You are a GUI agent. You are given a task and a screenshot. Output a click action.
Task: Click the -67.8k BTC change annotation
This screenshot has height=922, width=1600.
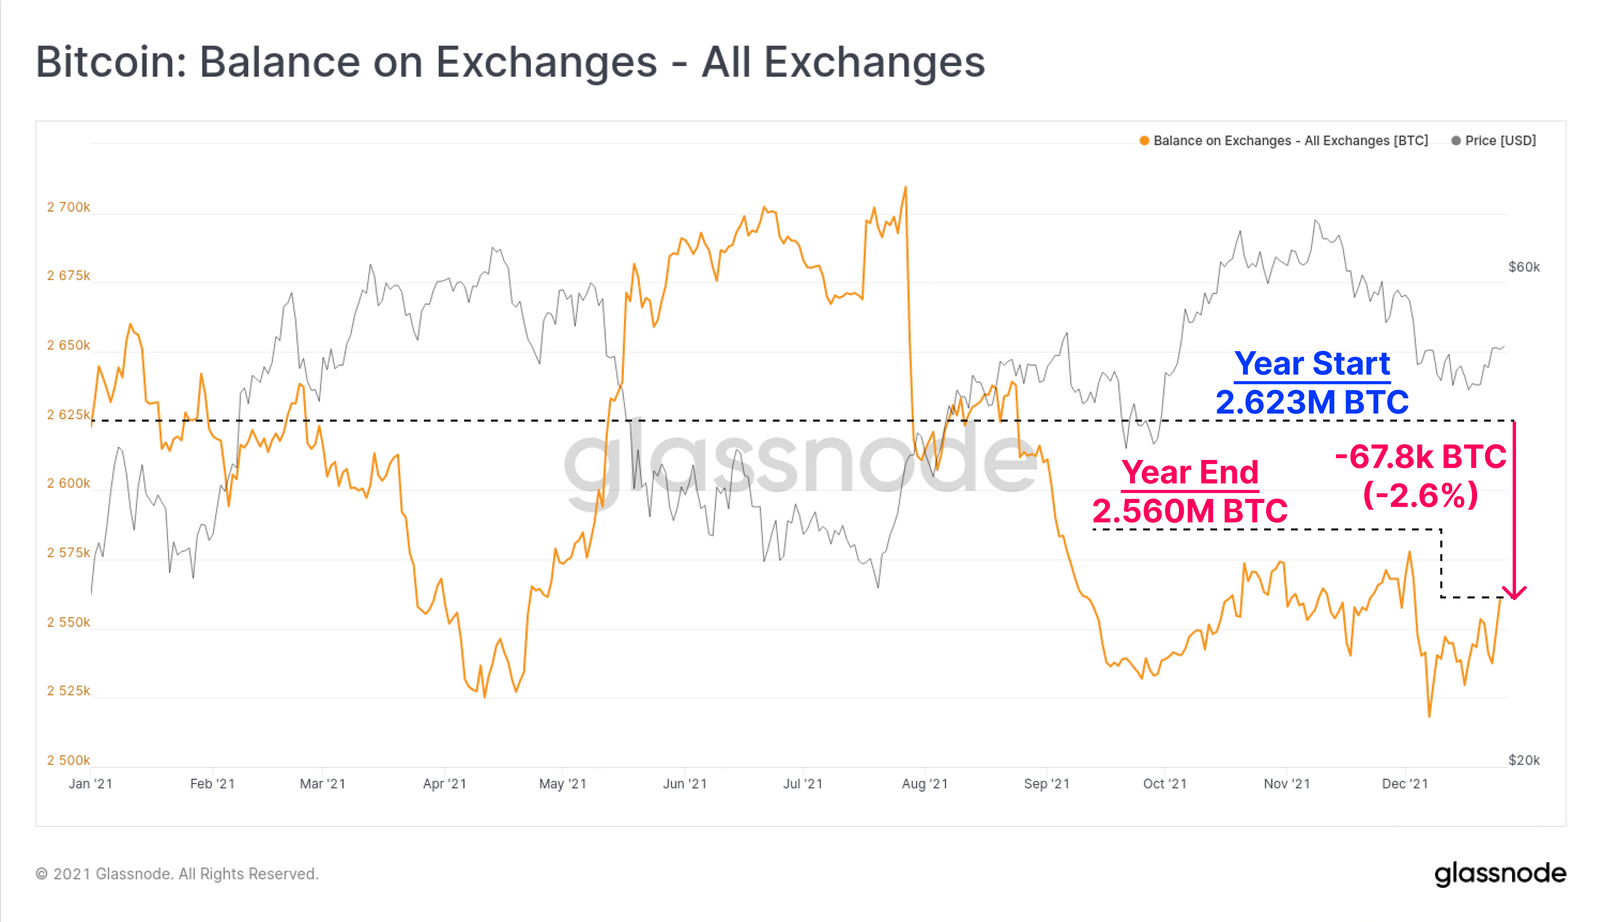[1420, 457]
